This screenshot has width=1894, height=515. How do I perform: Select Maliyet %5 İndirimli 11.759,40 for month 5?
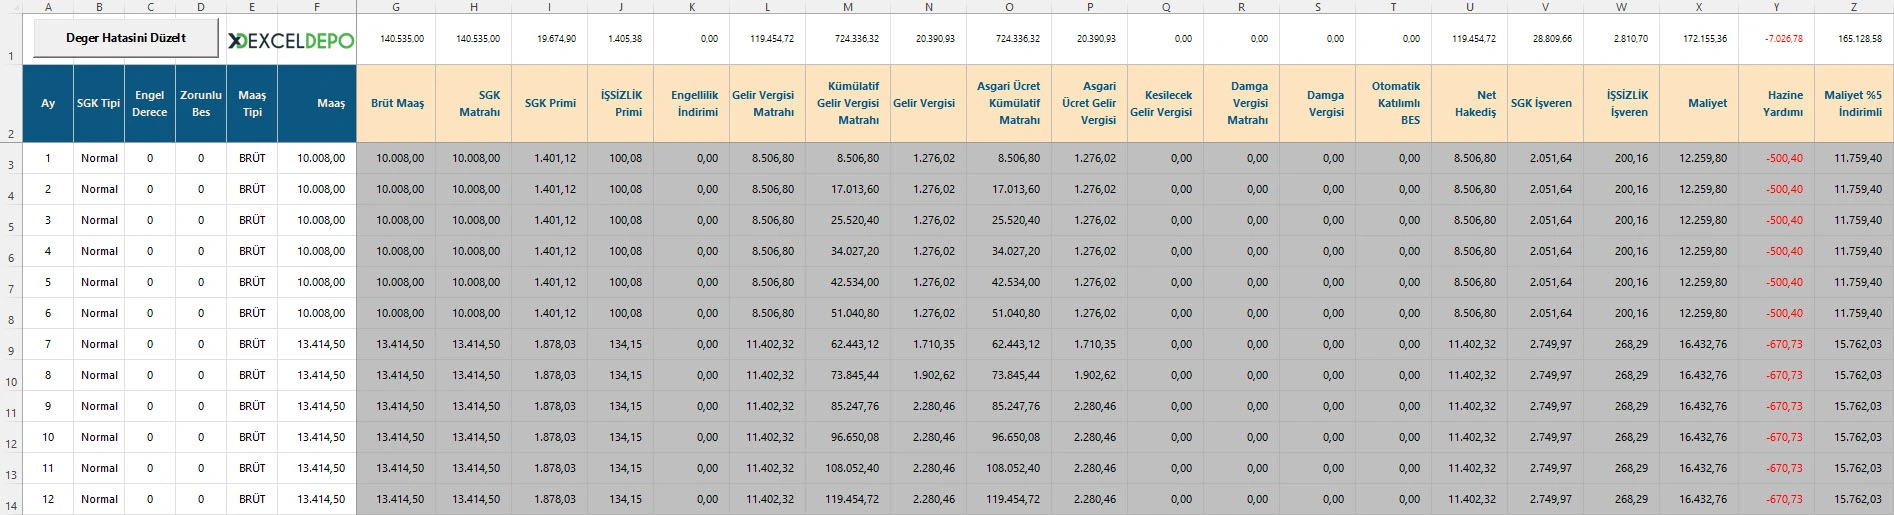pos(1854,282)
